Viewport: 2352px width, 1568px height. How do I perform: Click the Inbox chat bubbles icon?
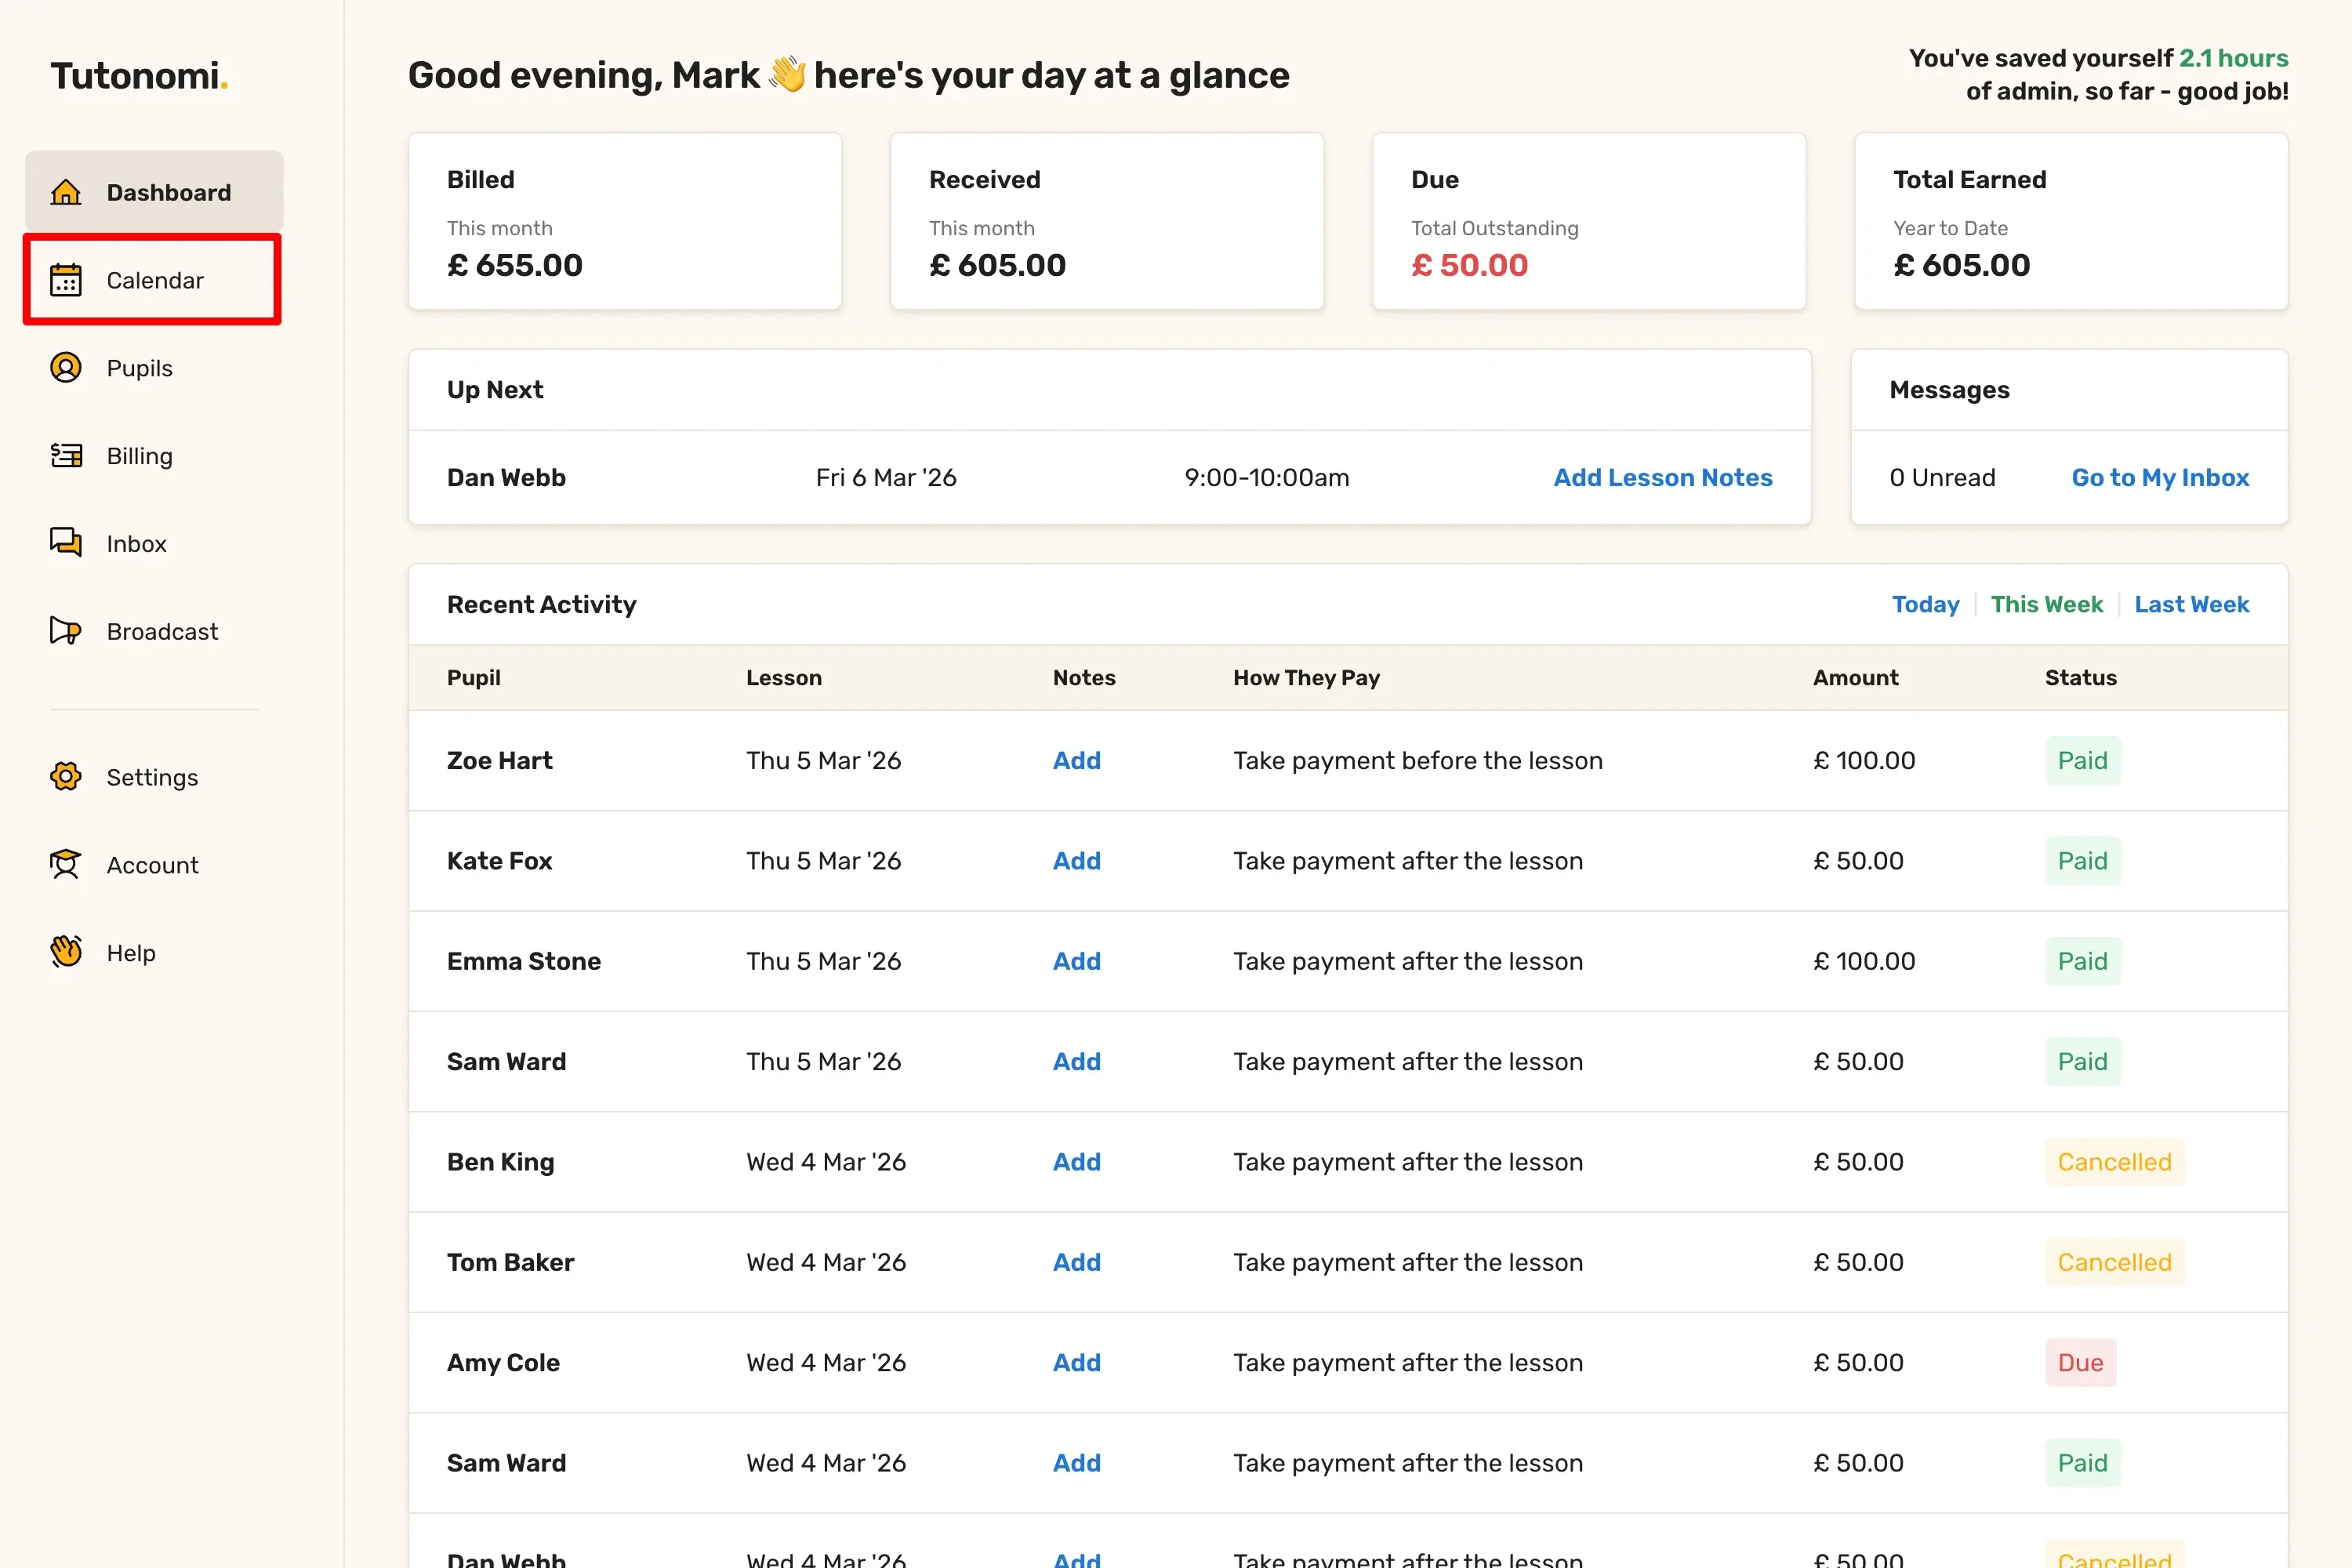[66, 543]
